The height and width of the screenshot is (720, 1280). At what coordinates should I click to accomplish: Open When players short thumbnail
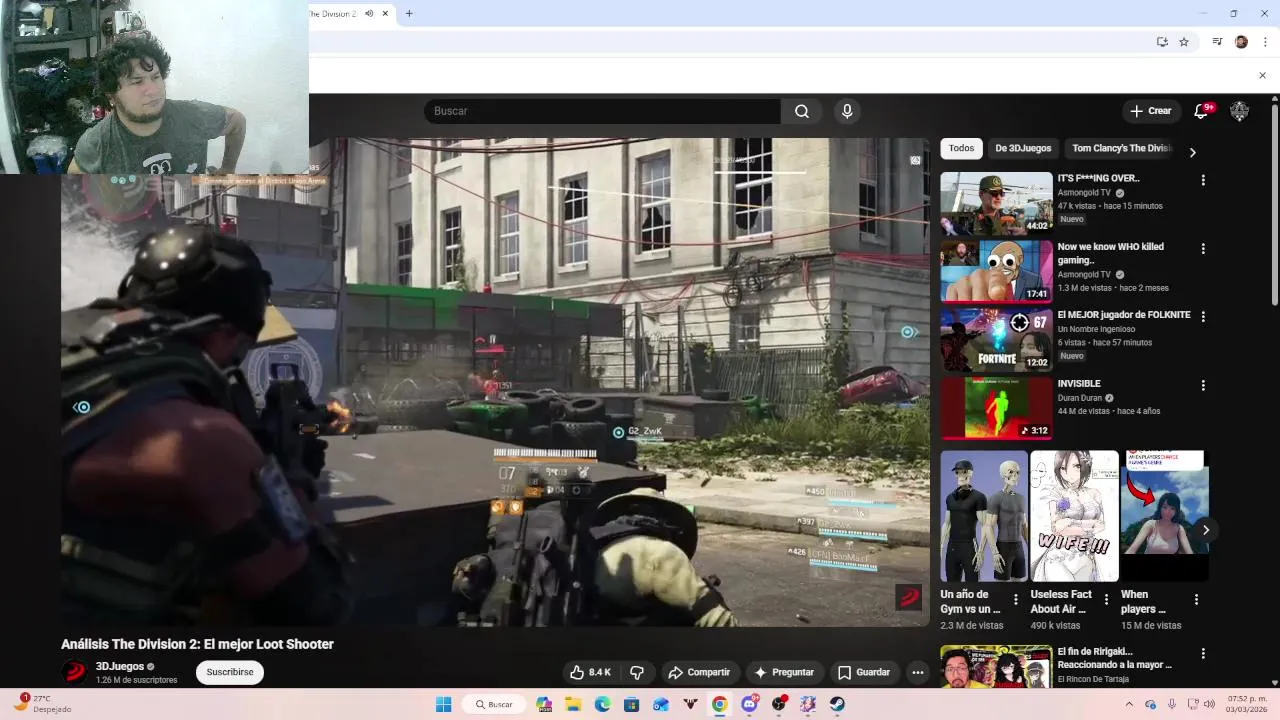[1165, 516]
